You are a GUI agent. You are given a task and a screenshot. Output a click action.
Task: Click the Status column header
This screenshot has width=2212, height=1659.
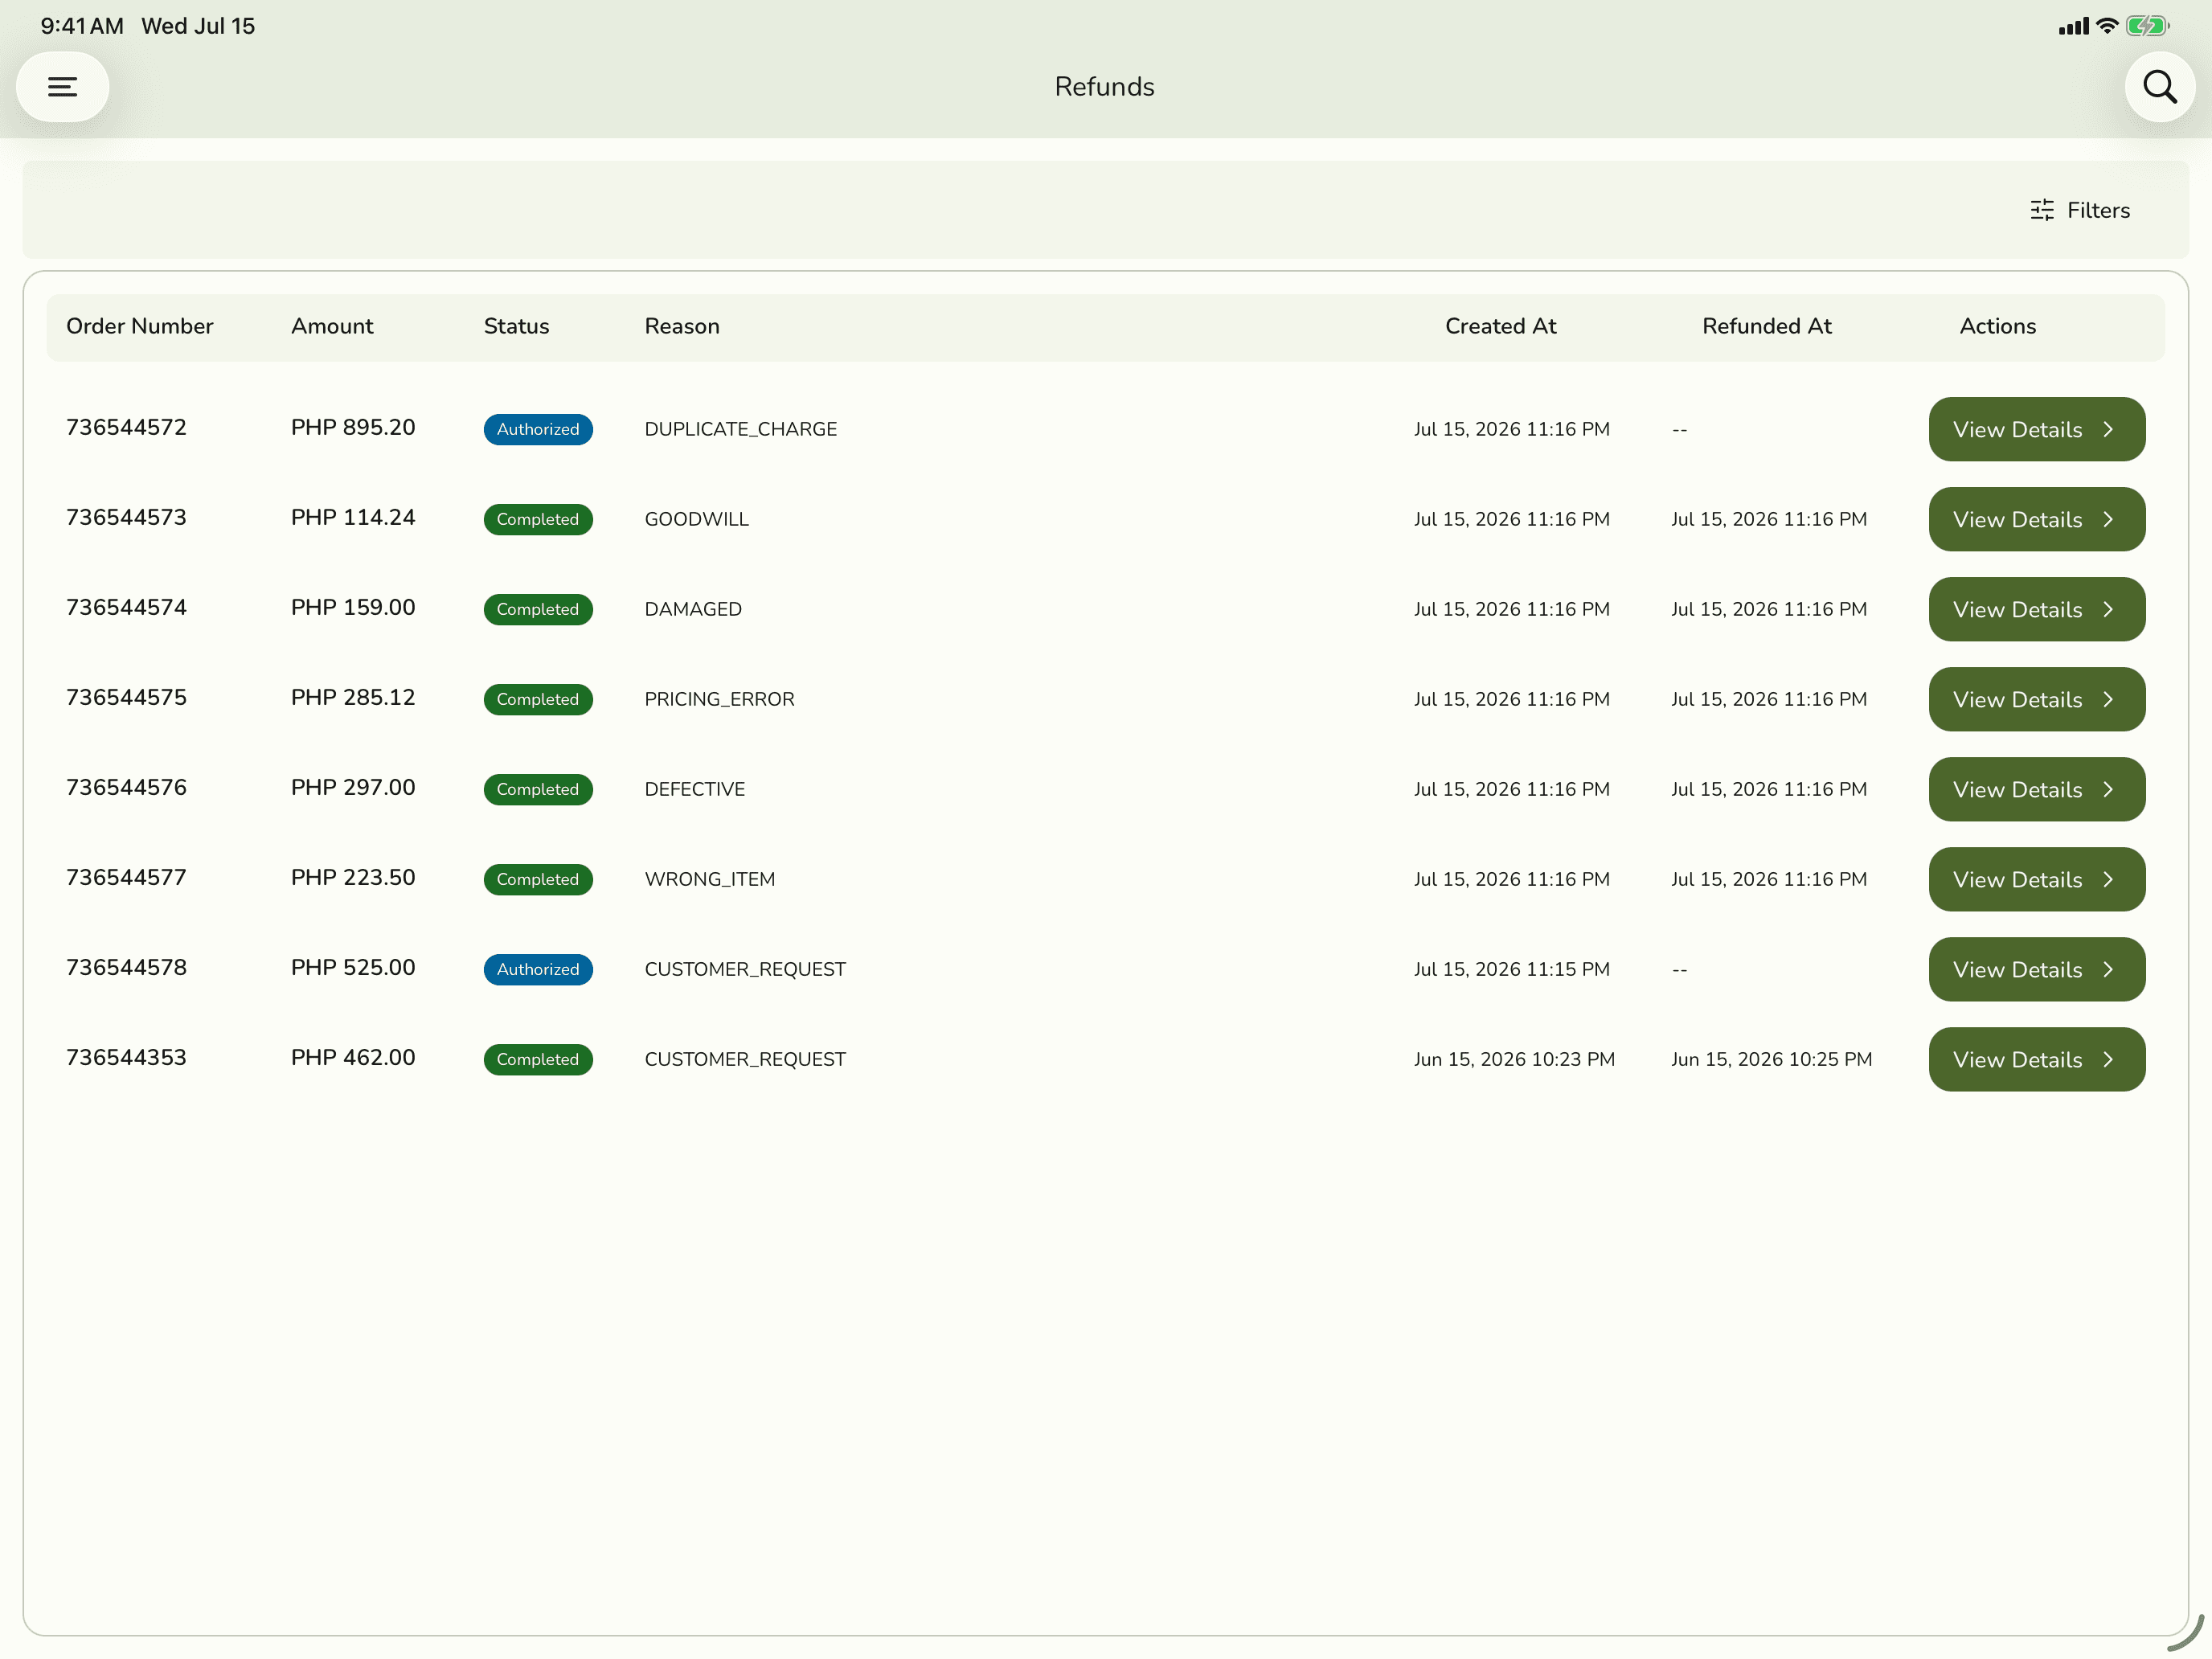[516, 326]
